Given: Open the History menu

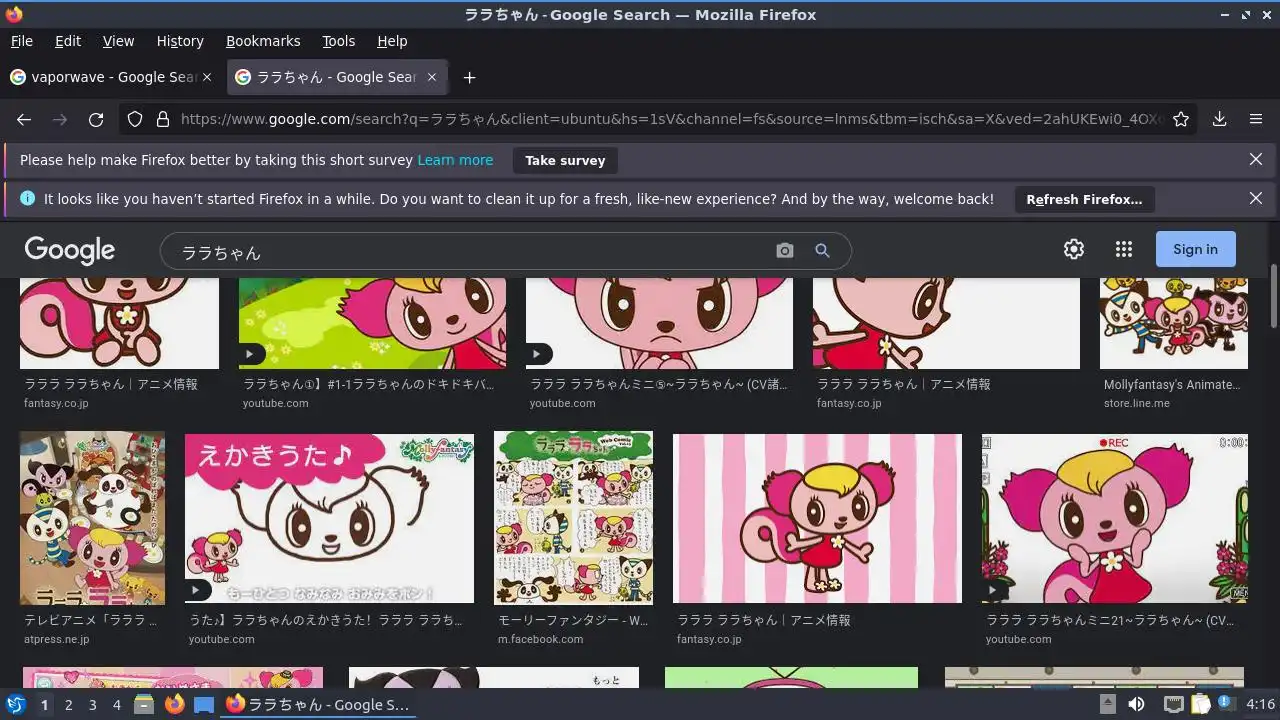Looking at the screenshot, I should click(180, 41).
